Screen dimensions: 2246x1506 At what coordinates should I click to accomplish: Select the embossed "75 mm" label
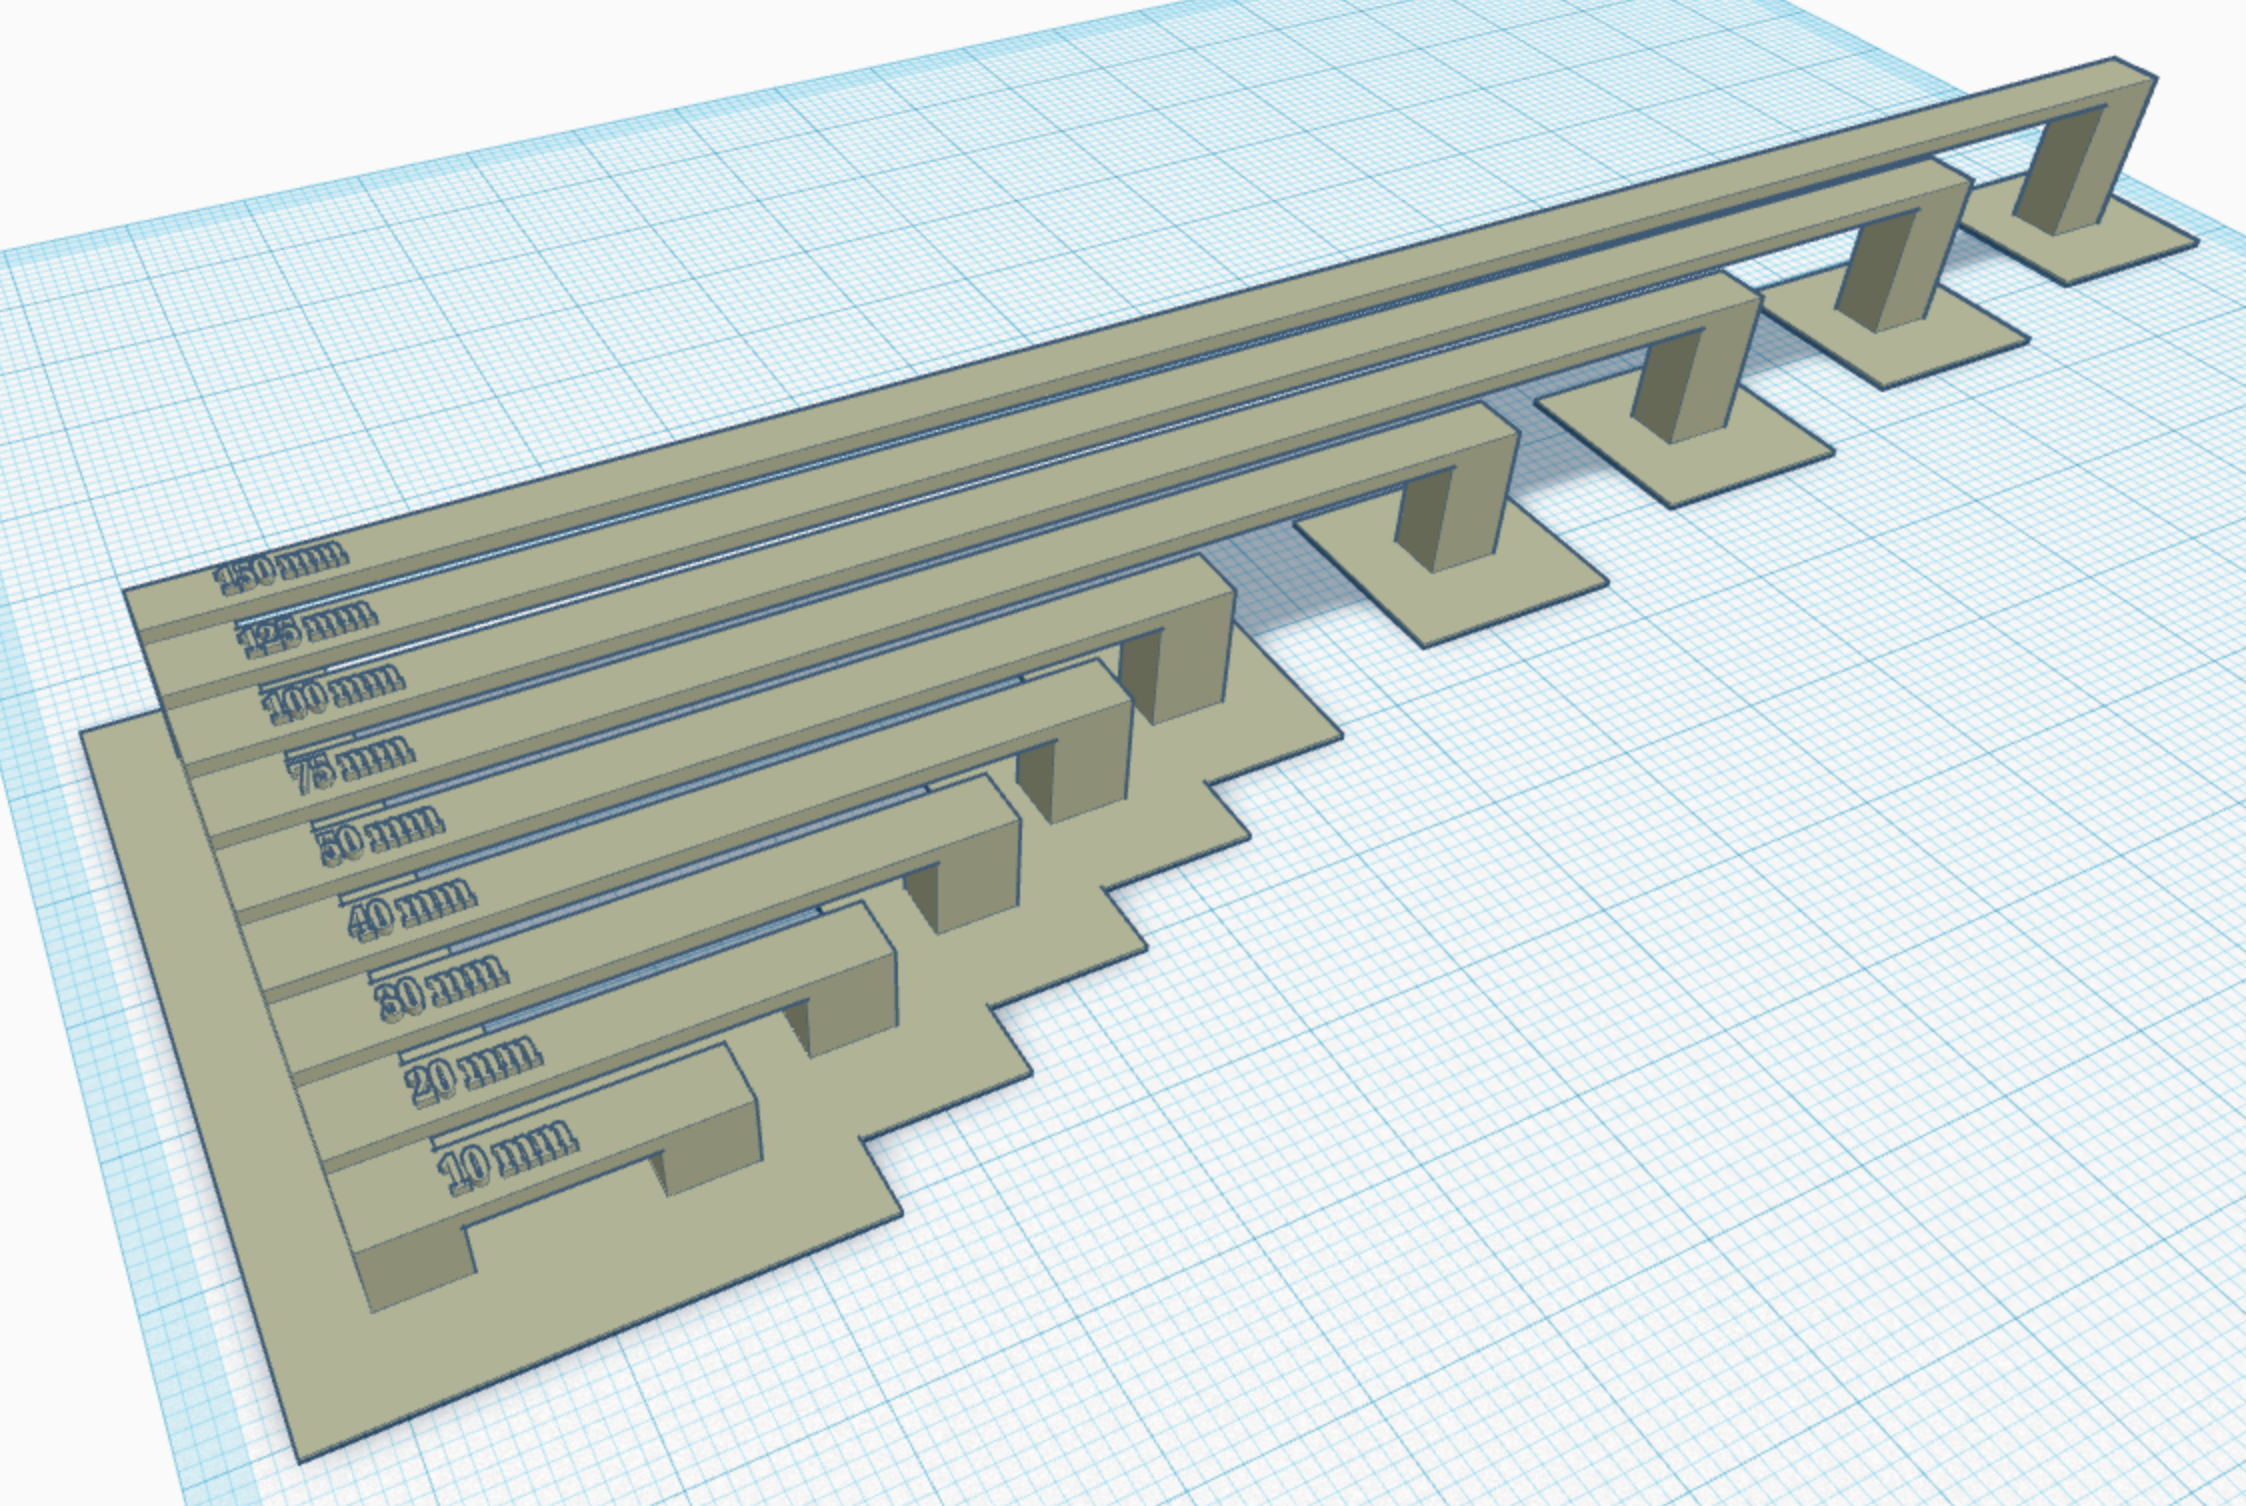click(x=352, y=762)
